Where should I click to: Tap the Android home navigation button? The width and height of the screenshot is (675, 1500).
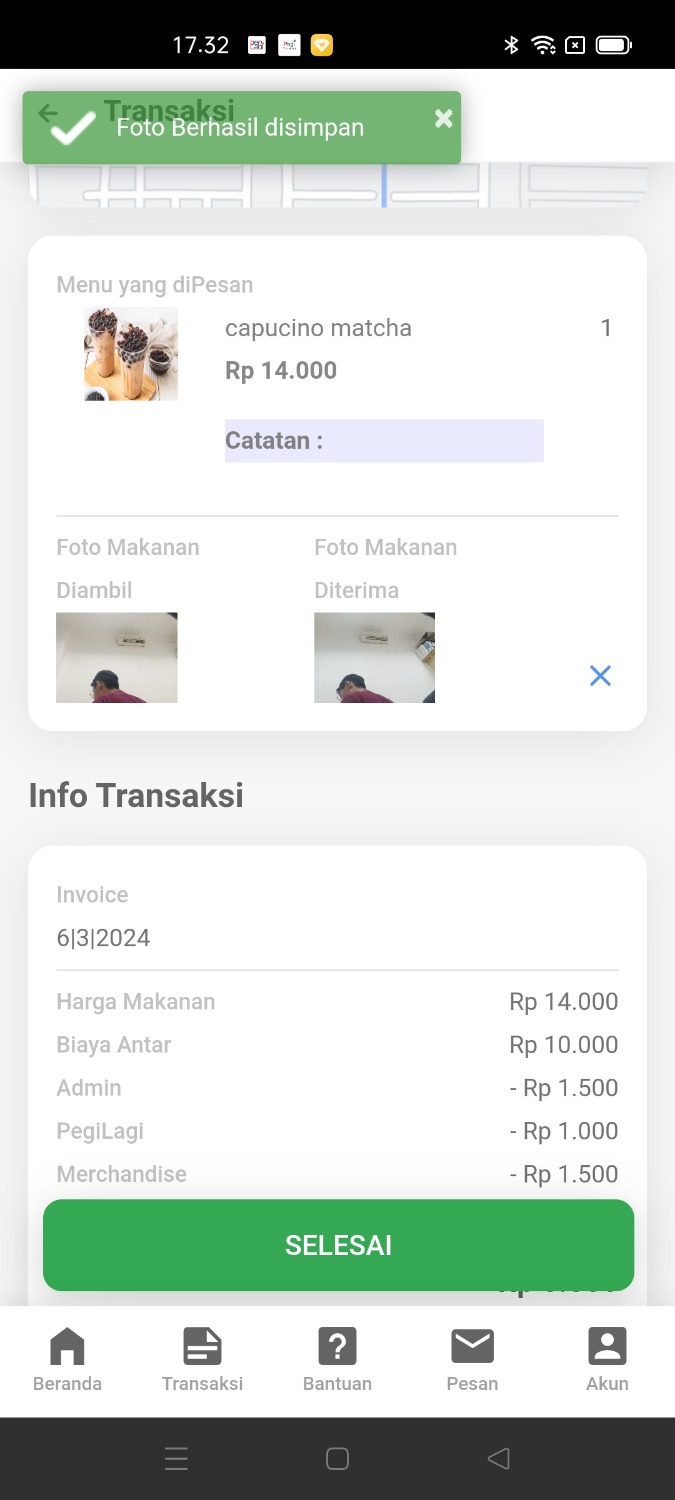(x=337, y=1459)
